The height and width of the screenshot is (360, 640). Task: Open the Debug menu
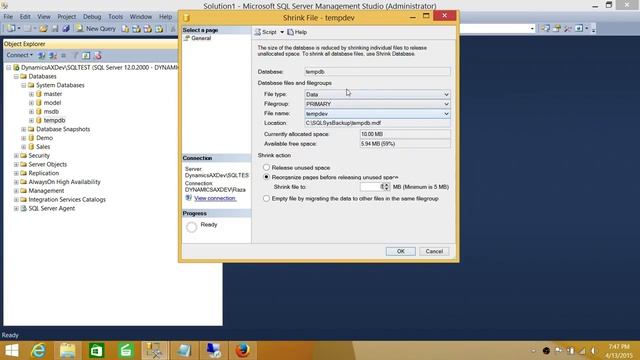tap(92, 17)
